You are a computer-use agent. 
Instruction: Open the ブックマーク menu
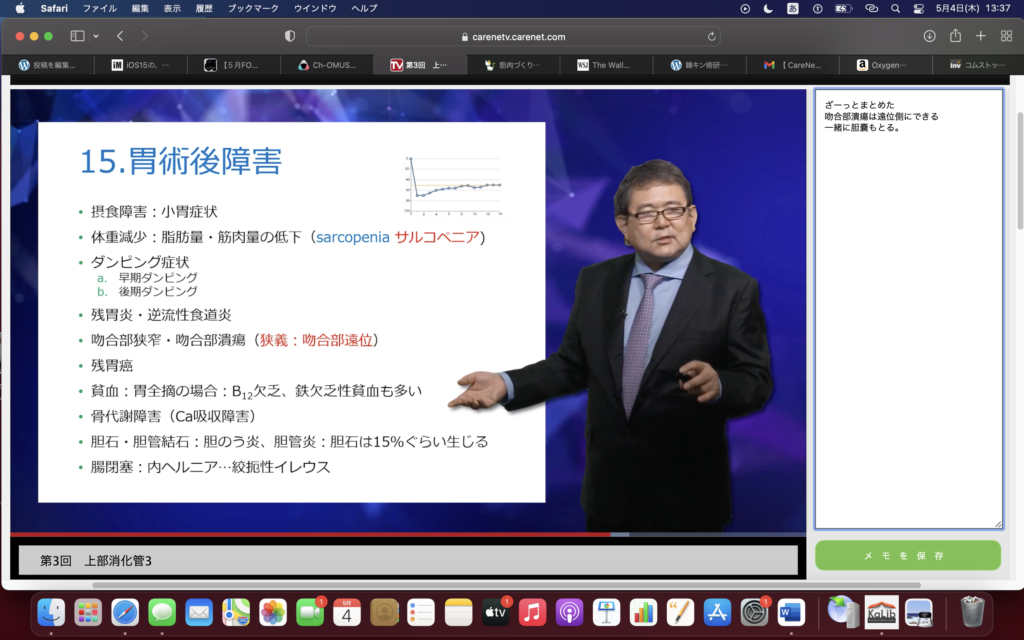click(253, 8)
